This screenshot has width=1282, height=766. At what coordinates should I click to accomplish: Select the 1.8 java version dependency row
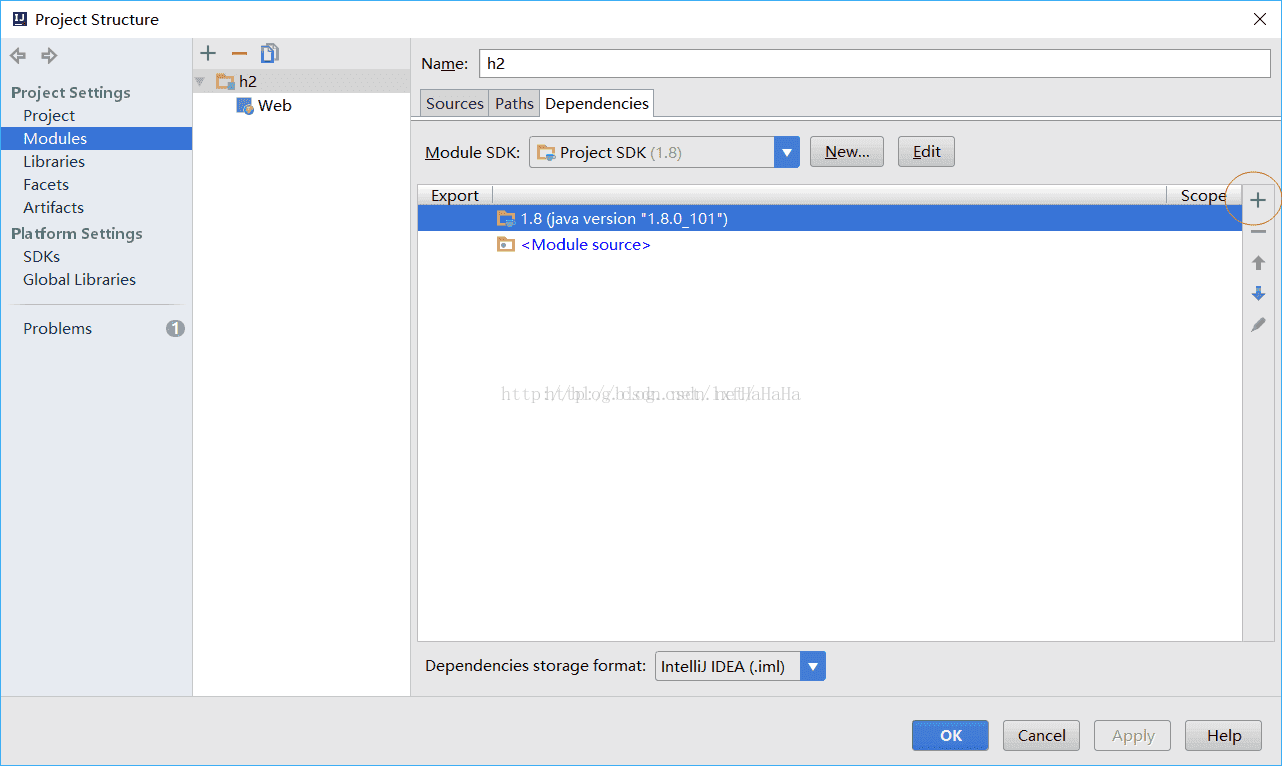tap(829, 218)
